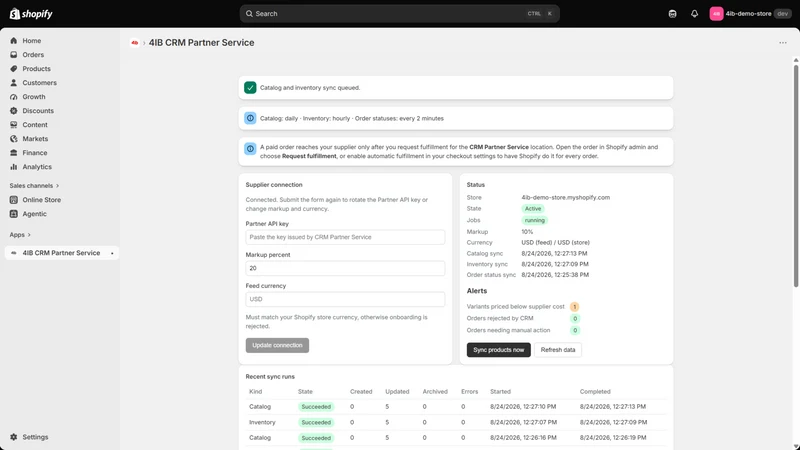Click the Errors column header
800x450 pixels.
[x=469, y=392]
